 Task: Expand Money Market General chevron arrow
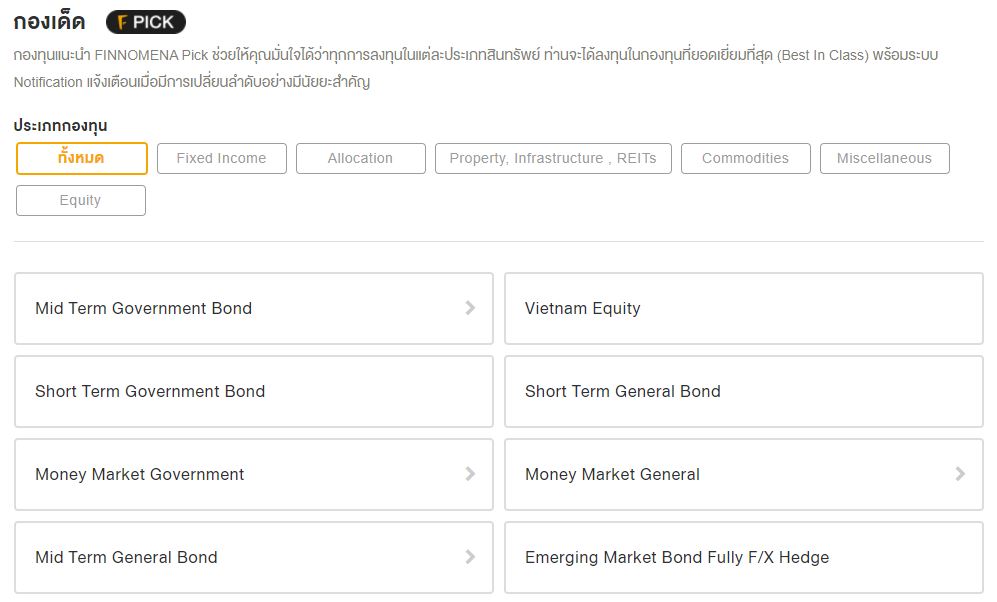coord(960,474)
